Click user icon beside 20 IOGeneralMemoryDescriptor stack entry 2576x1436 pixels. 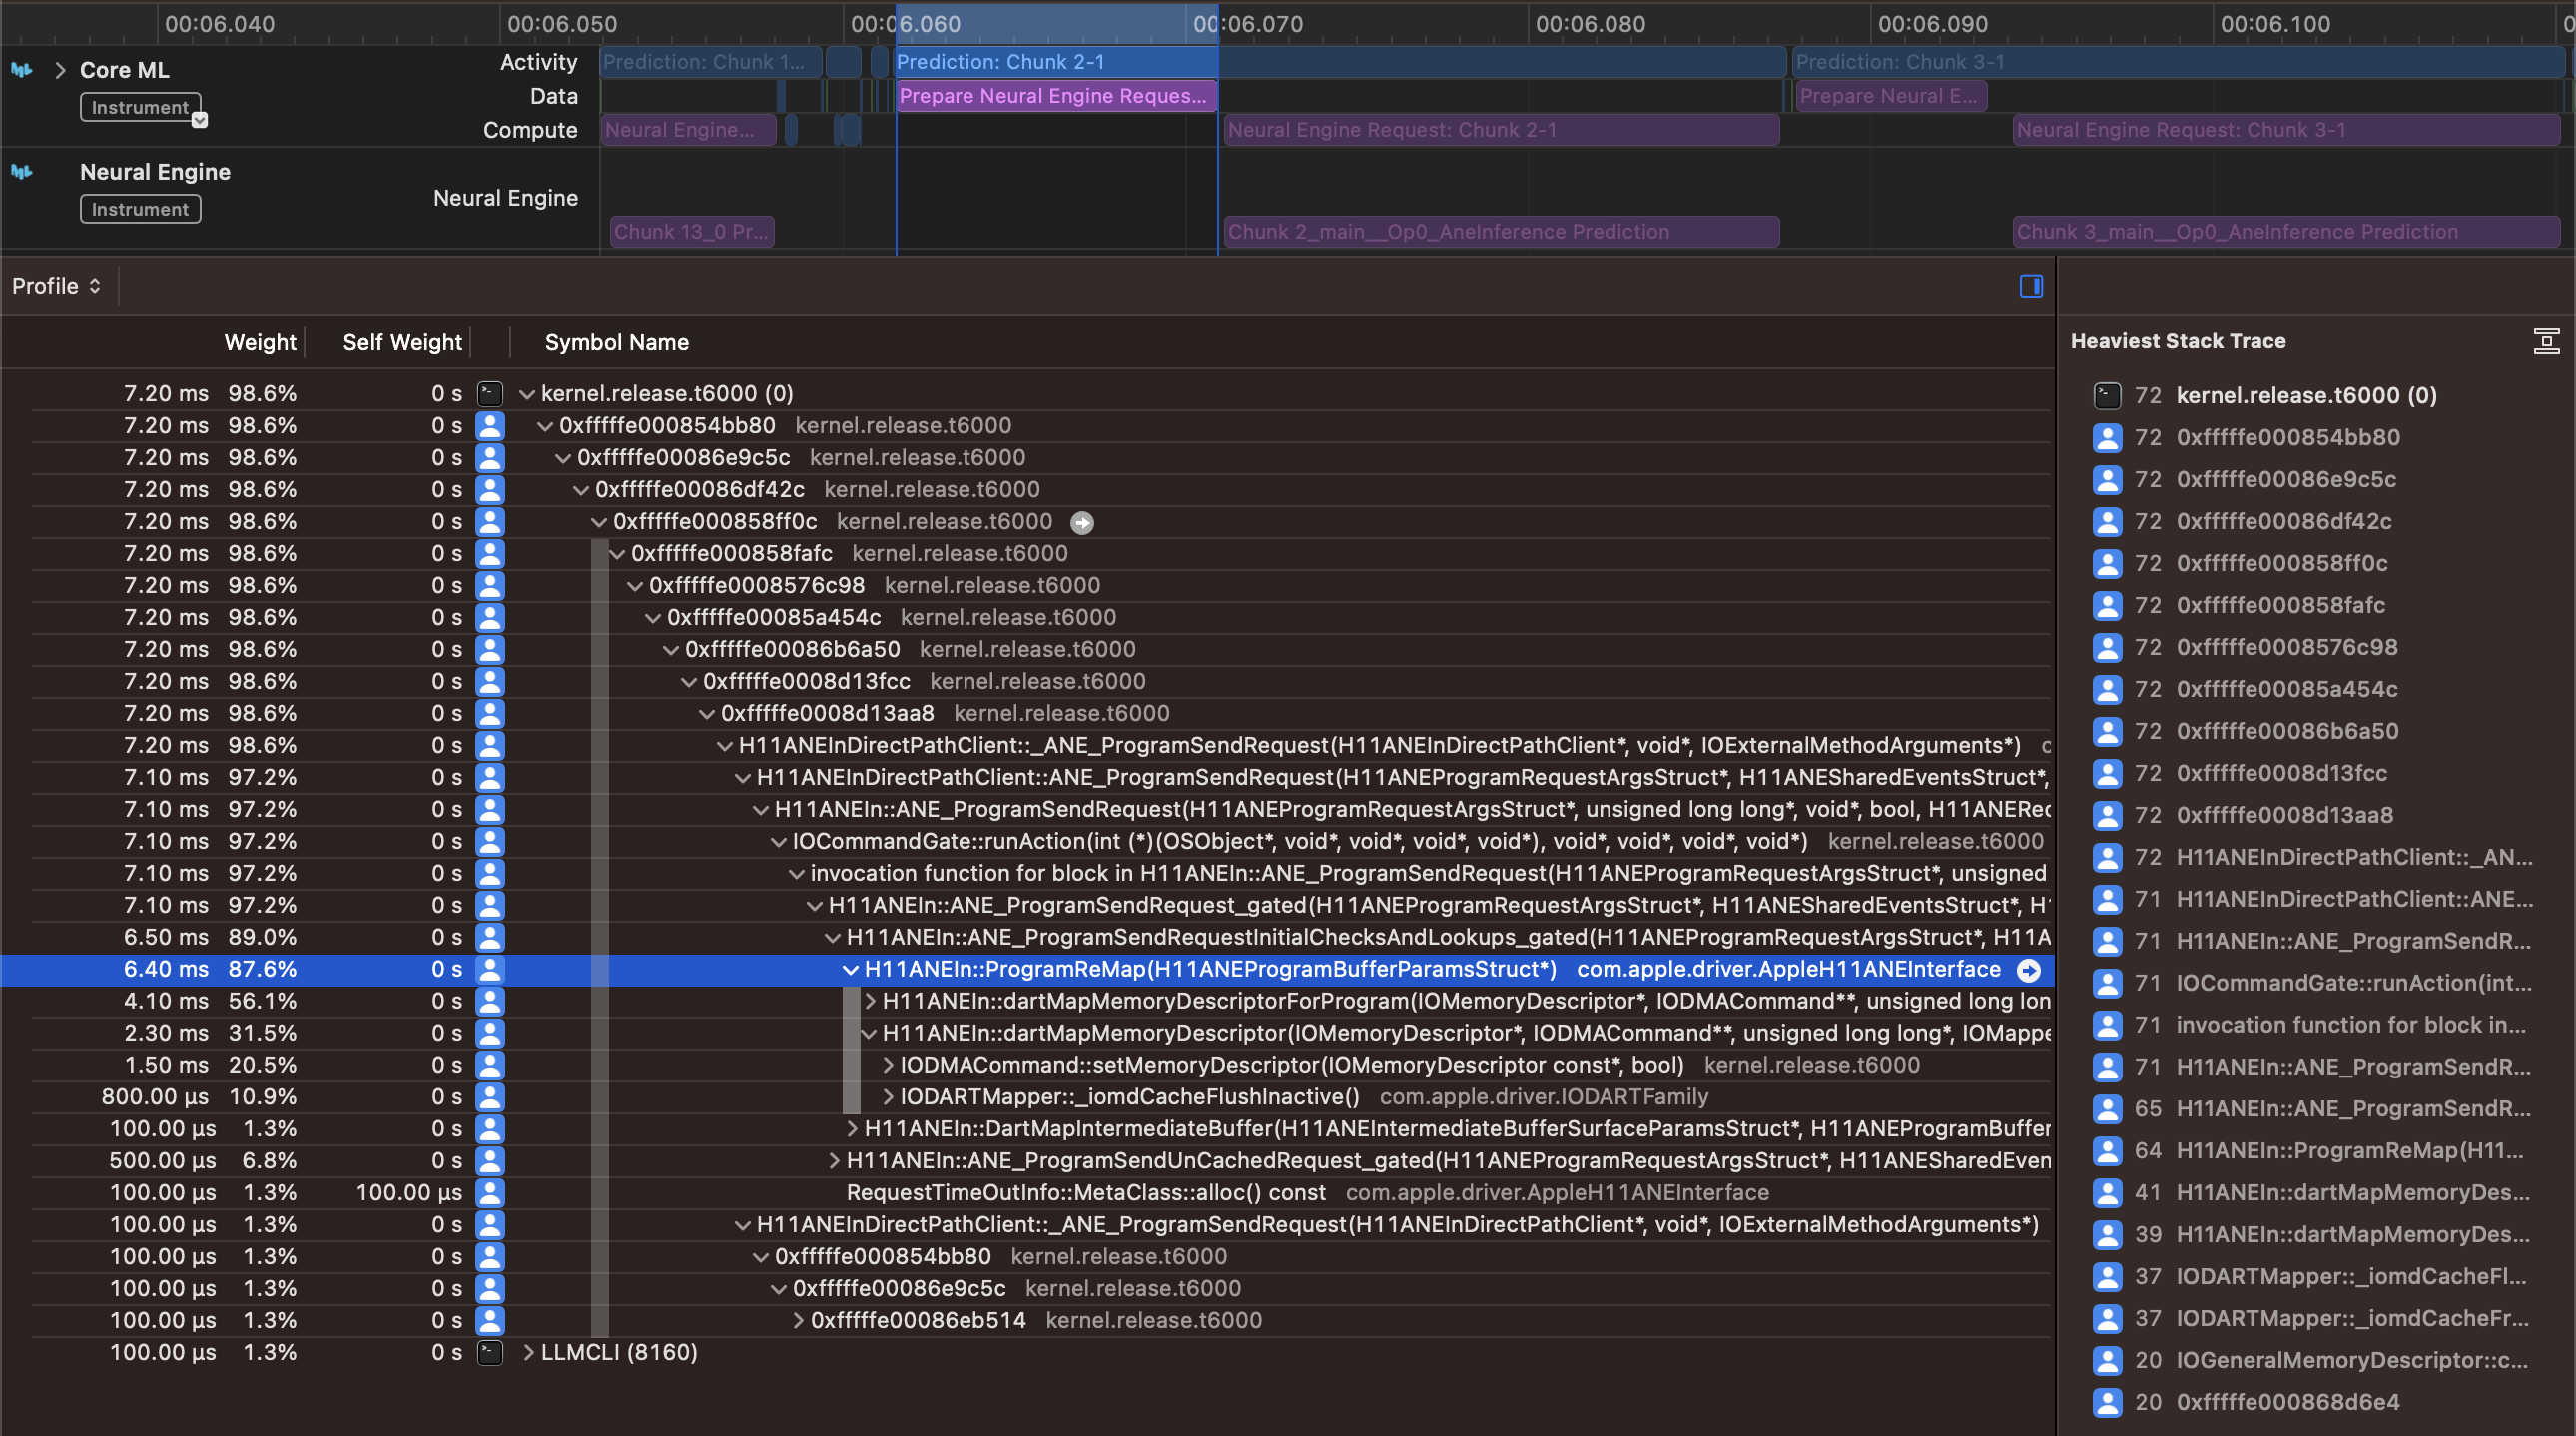(2107, 1361)
